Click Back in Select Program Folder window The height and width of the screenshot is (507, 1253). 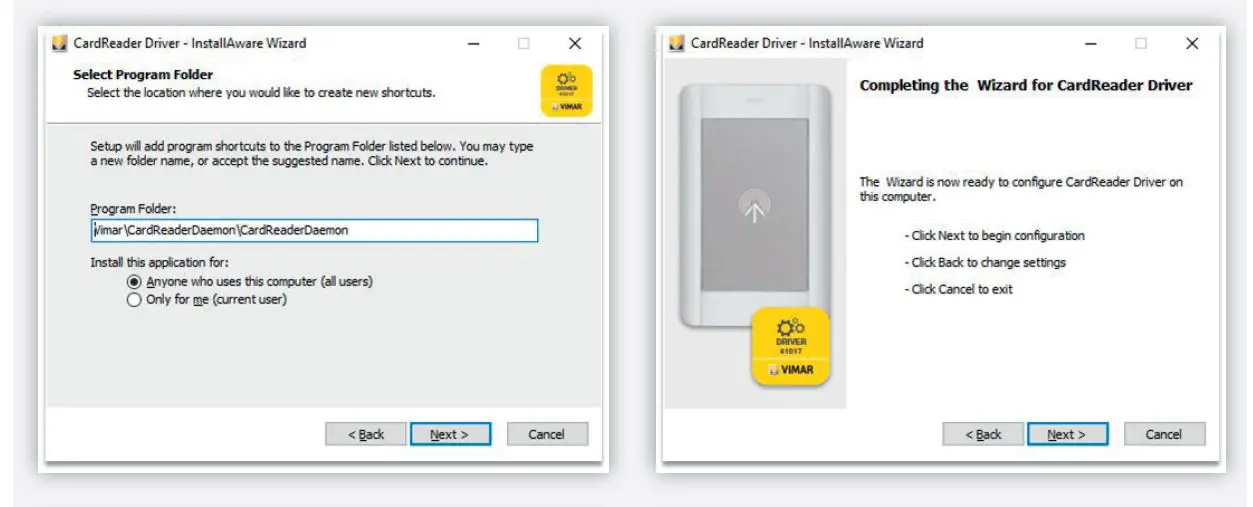[x=366, y=434]
